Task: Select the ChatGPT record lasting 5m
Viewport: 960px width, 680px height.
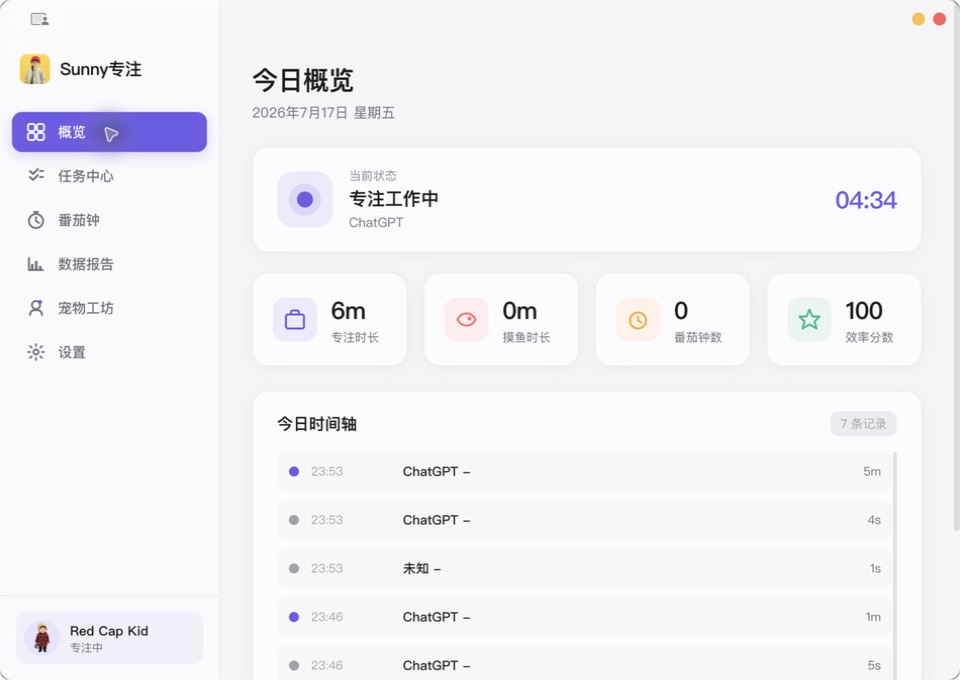Action: tap(584, 471)
